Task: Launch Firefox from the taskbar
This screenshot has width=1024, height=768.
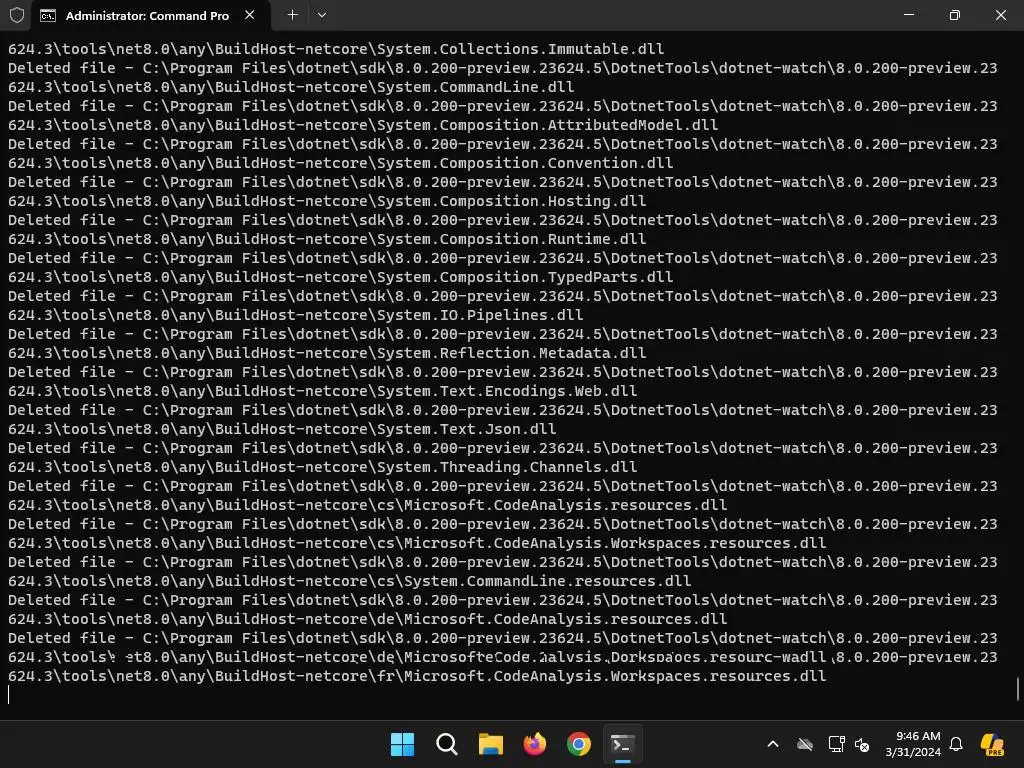Action: click(535, 744)
